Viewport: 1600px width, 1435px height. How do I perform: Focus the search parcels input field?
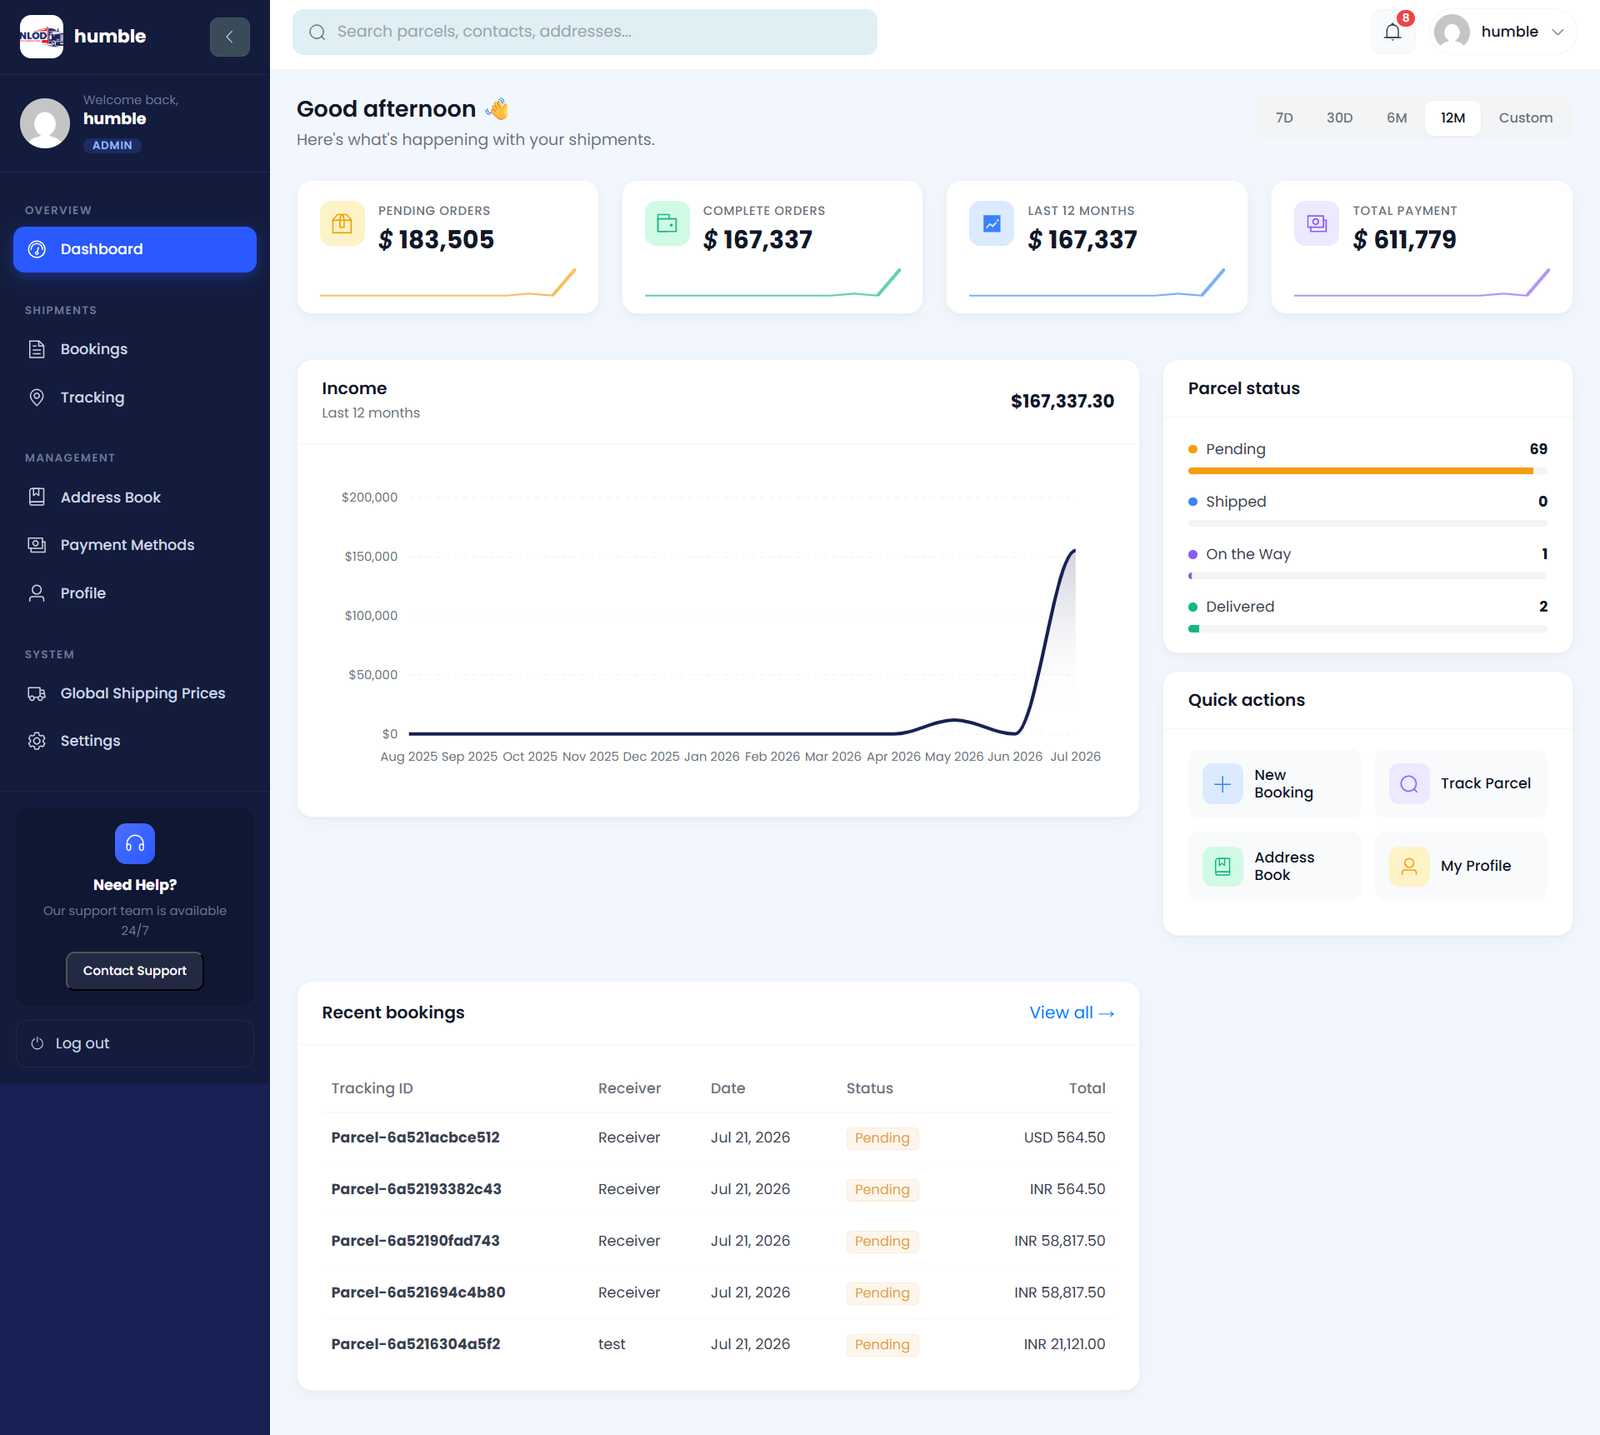pyautogui.click(x=585, y=32)
